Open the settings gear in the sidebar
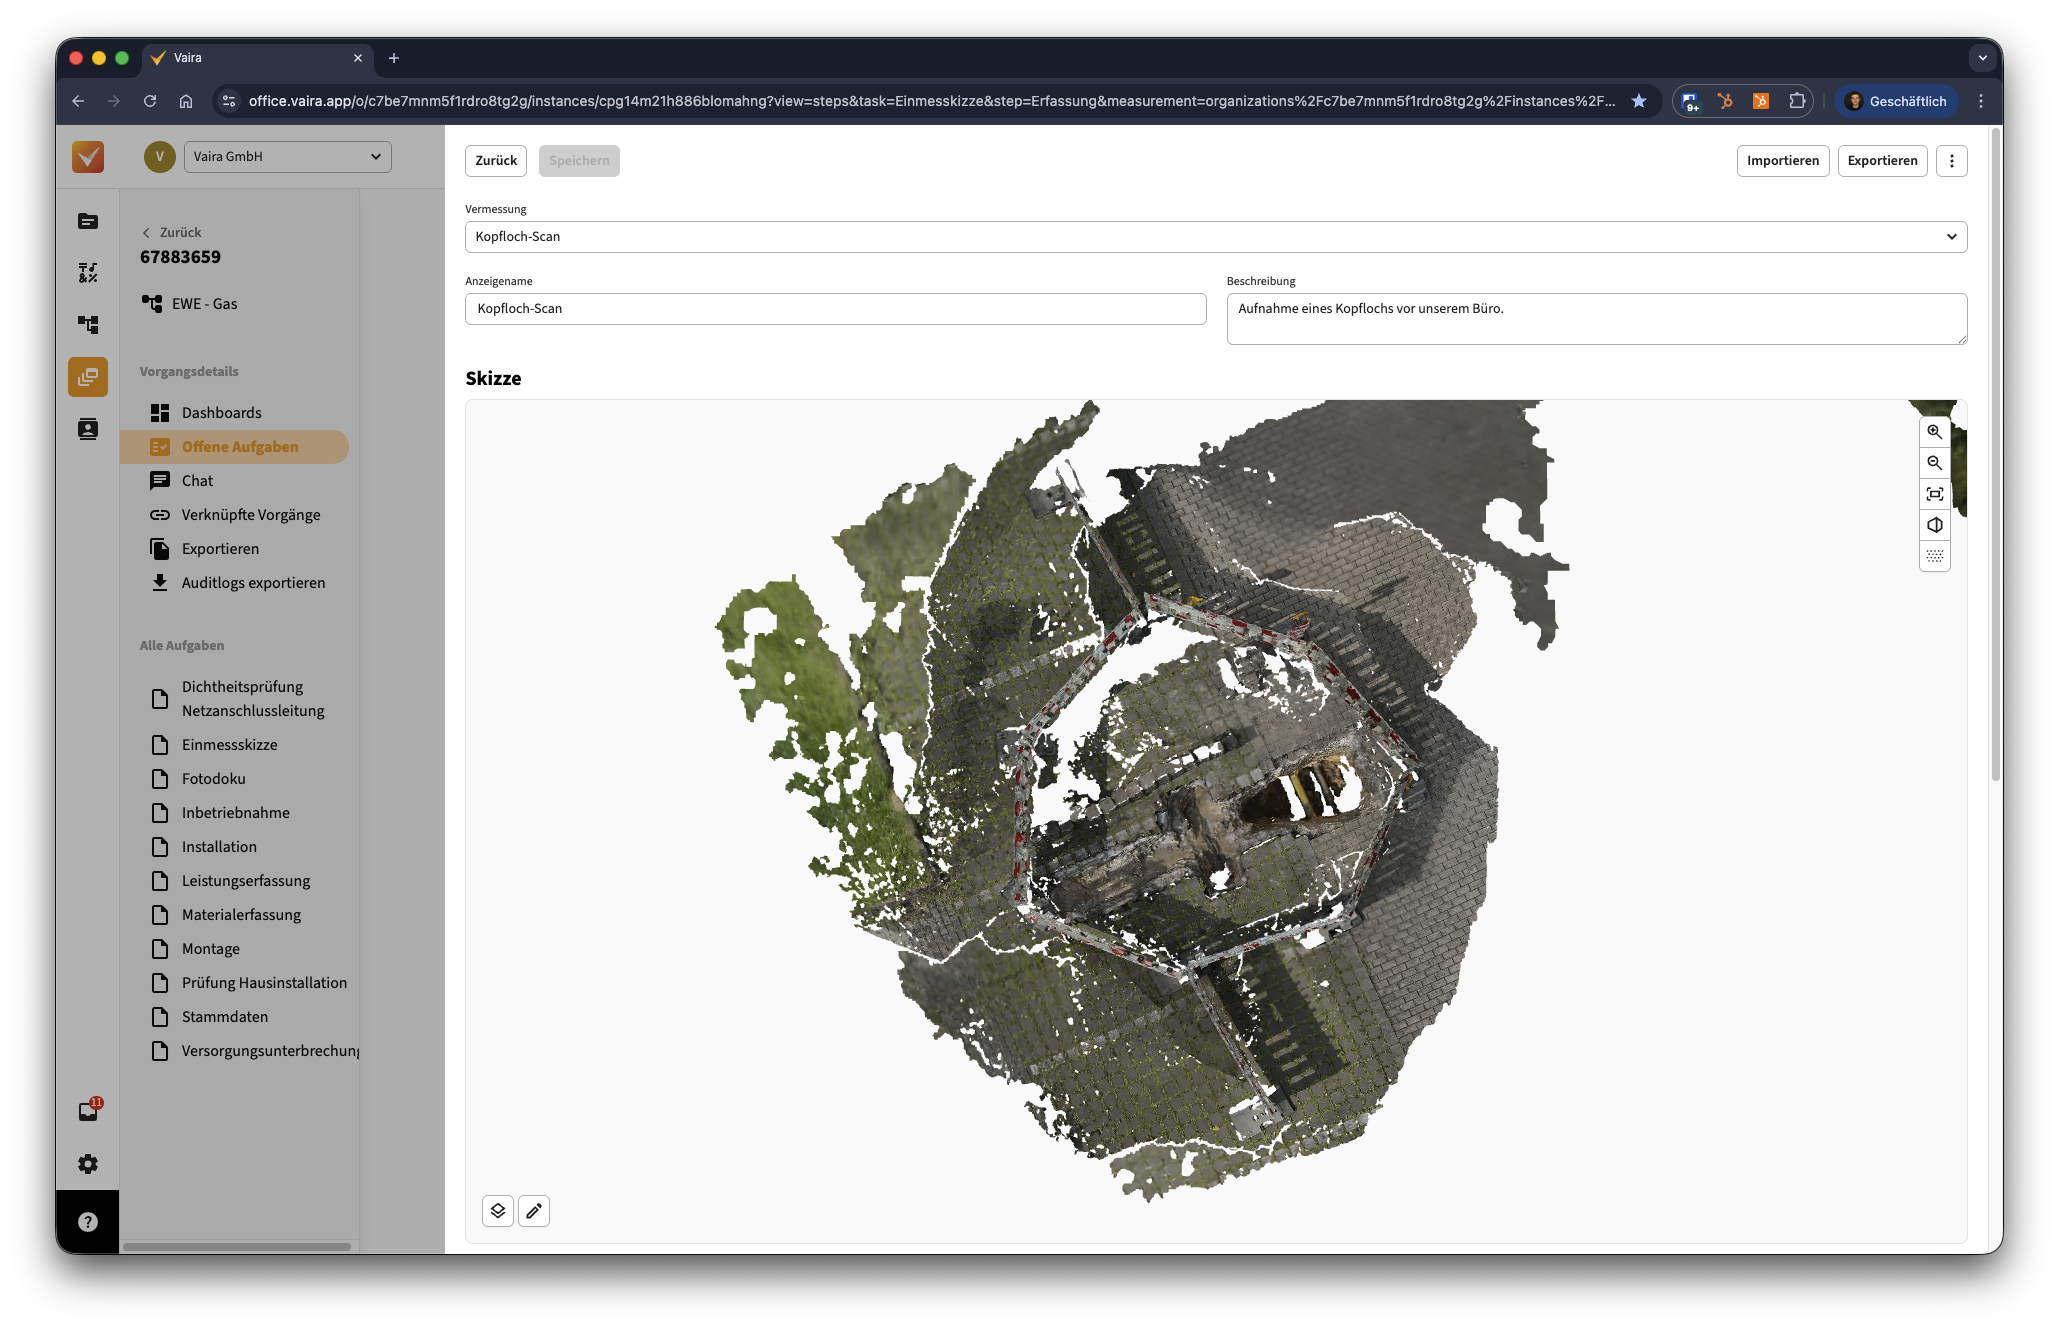 coord(88,1164)
